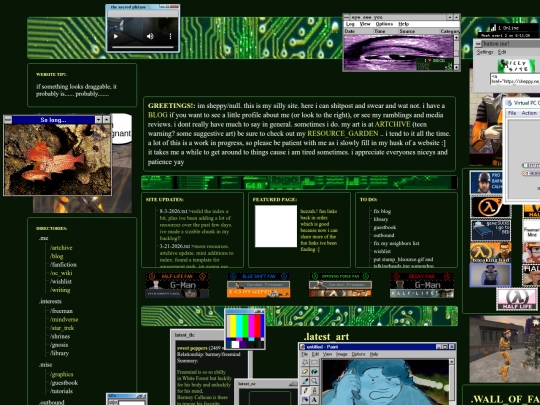540x405 pixels.
Task: Select the color picker eyedropper in Paint
Action: pyautogui.click(x=305, y=381)
